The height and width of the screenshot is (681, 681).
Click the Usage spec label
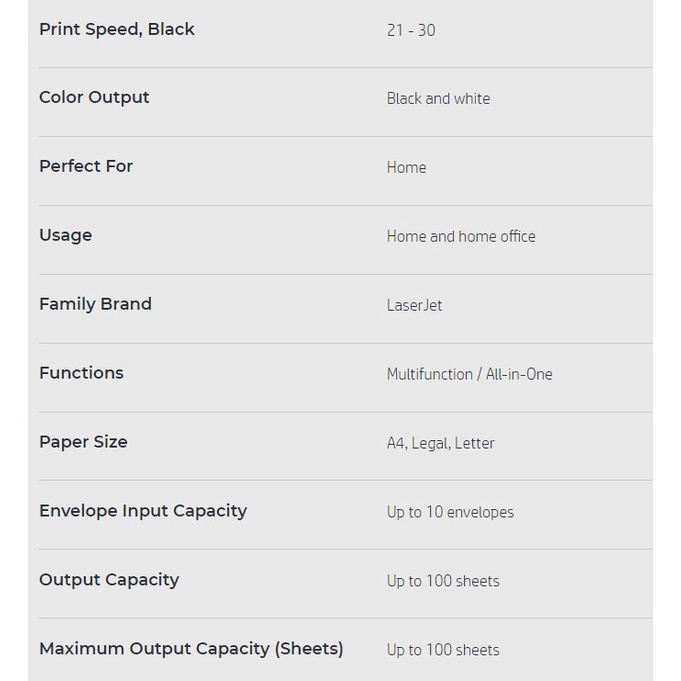coord(66,235)
